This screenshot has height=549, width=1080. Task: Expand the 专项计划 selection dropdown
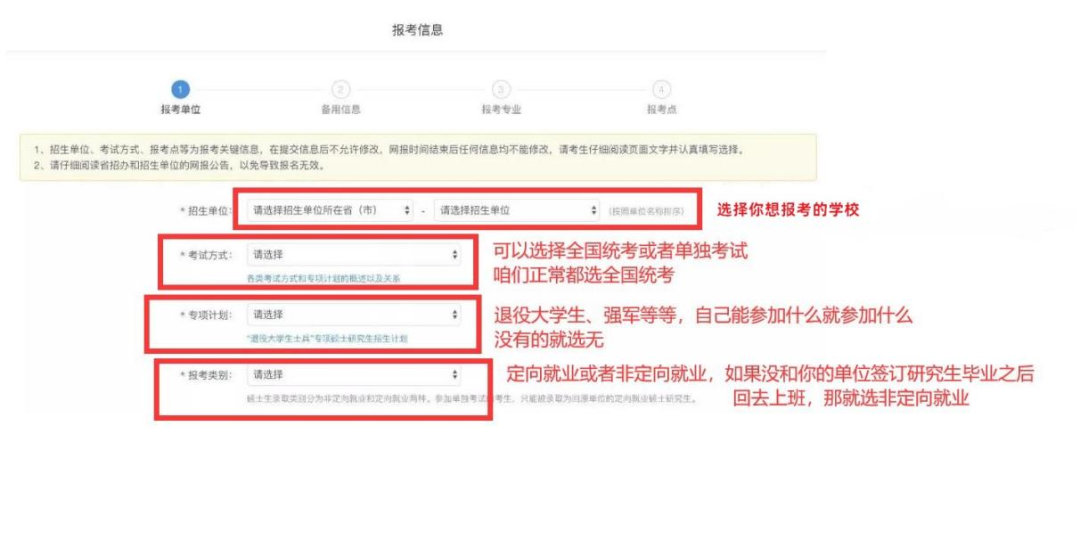point(354,315)
